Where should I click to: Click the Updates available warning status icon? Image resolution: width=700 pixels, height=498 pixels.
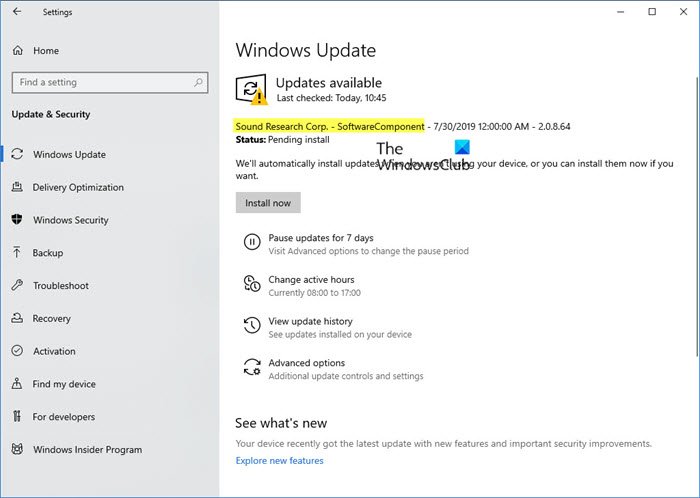click(251, 89)
